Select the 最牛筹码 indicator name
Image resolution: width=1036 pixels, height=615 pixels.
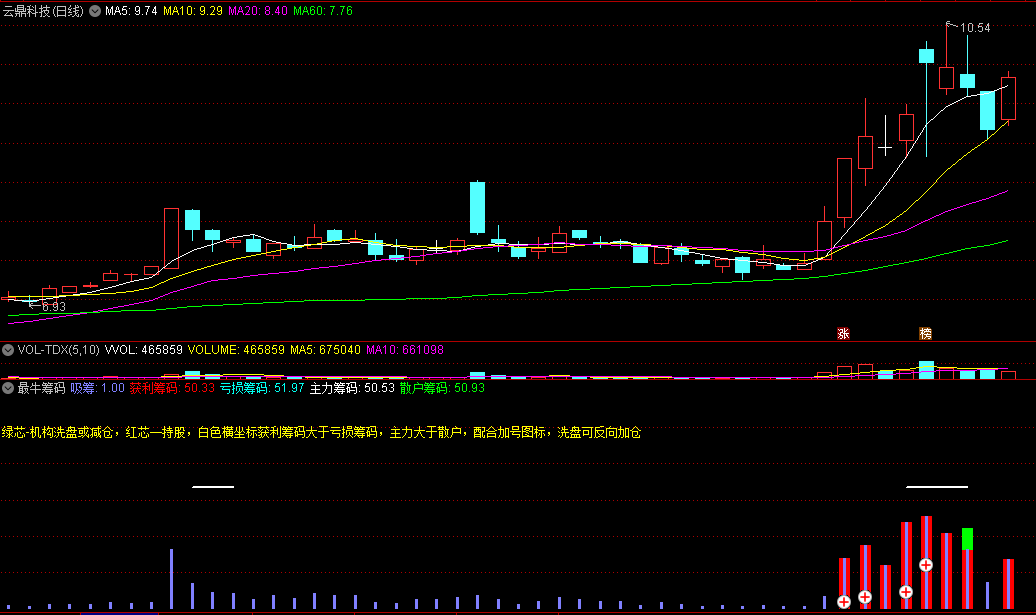click(x=41, y=388)
